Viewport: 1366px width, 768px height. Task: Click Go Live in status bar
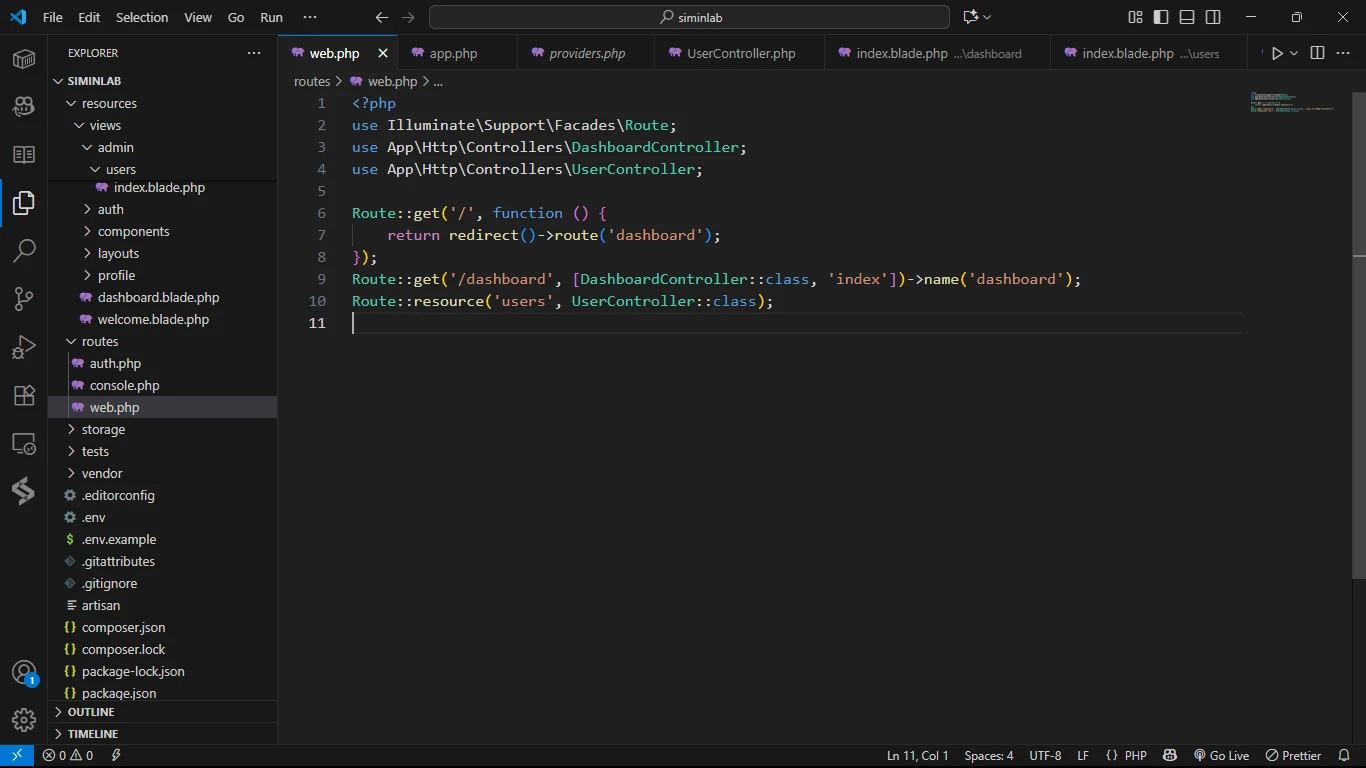coord(1221,756)
